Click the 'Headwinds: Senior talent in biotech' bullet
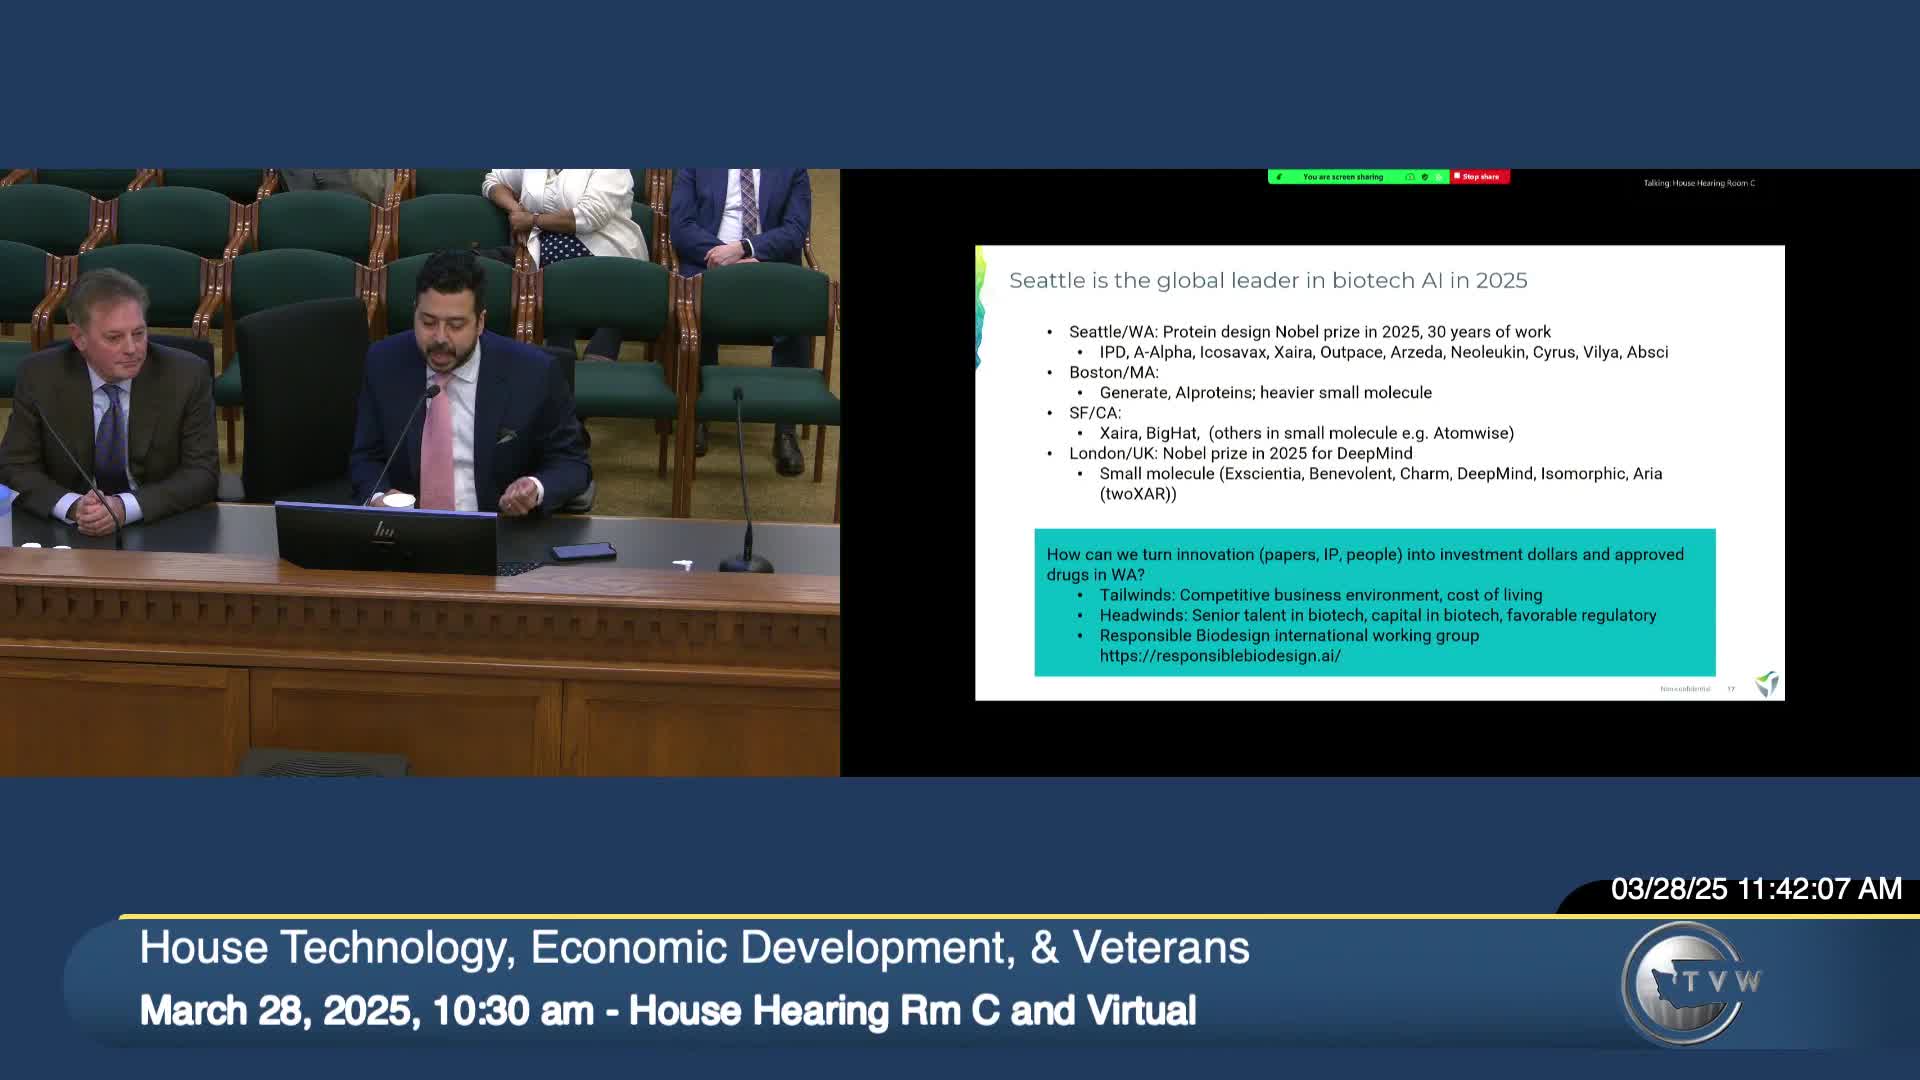This screenshot has width=1920, height=1080. tap(1378, 615)
